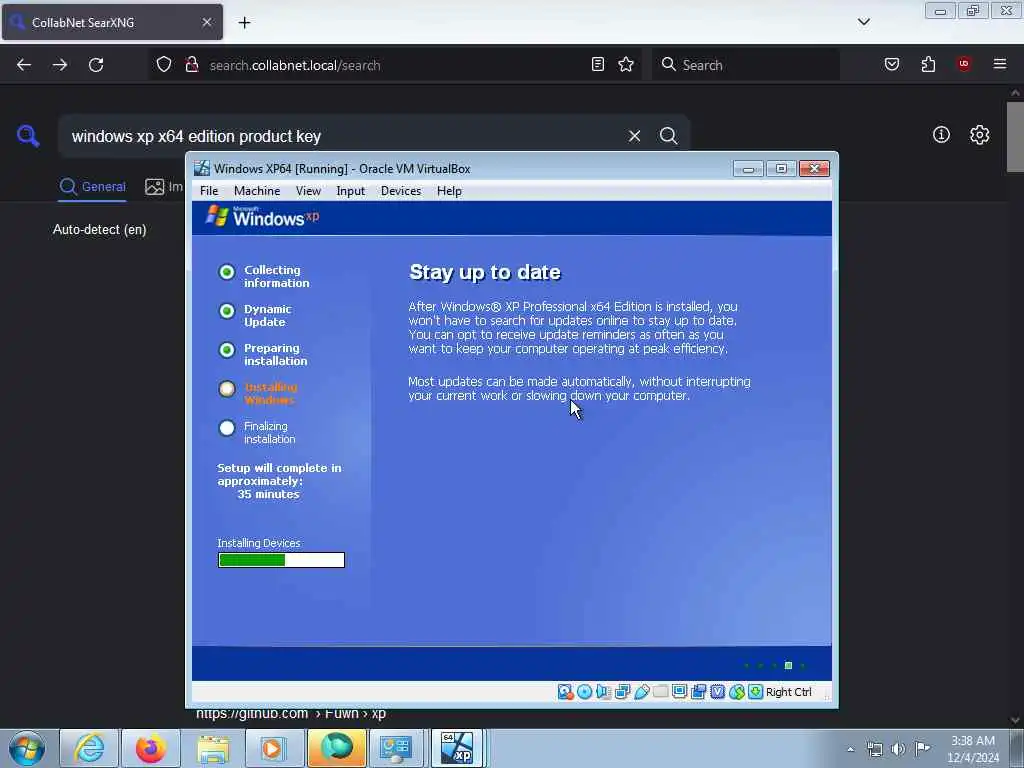The height and width of the screenshot is (768, 1024).
Task: Go back in Firefox history
Action: click(24, 65)
